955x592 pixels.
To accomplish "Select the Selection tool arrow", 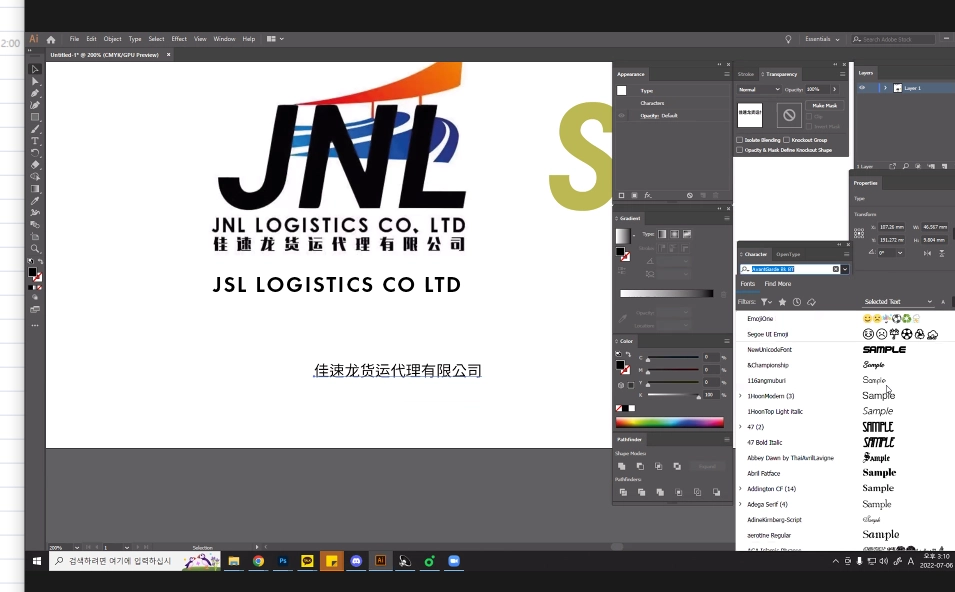I will click(35, 69).
